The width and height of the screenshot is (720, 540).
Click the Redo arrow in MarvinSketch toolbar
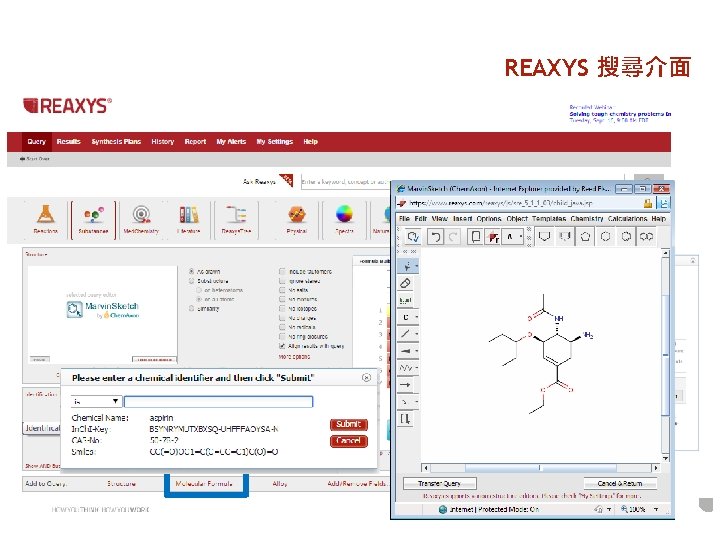(x=453, y=236)
